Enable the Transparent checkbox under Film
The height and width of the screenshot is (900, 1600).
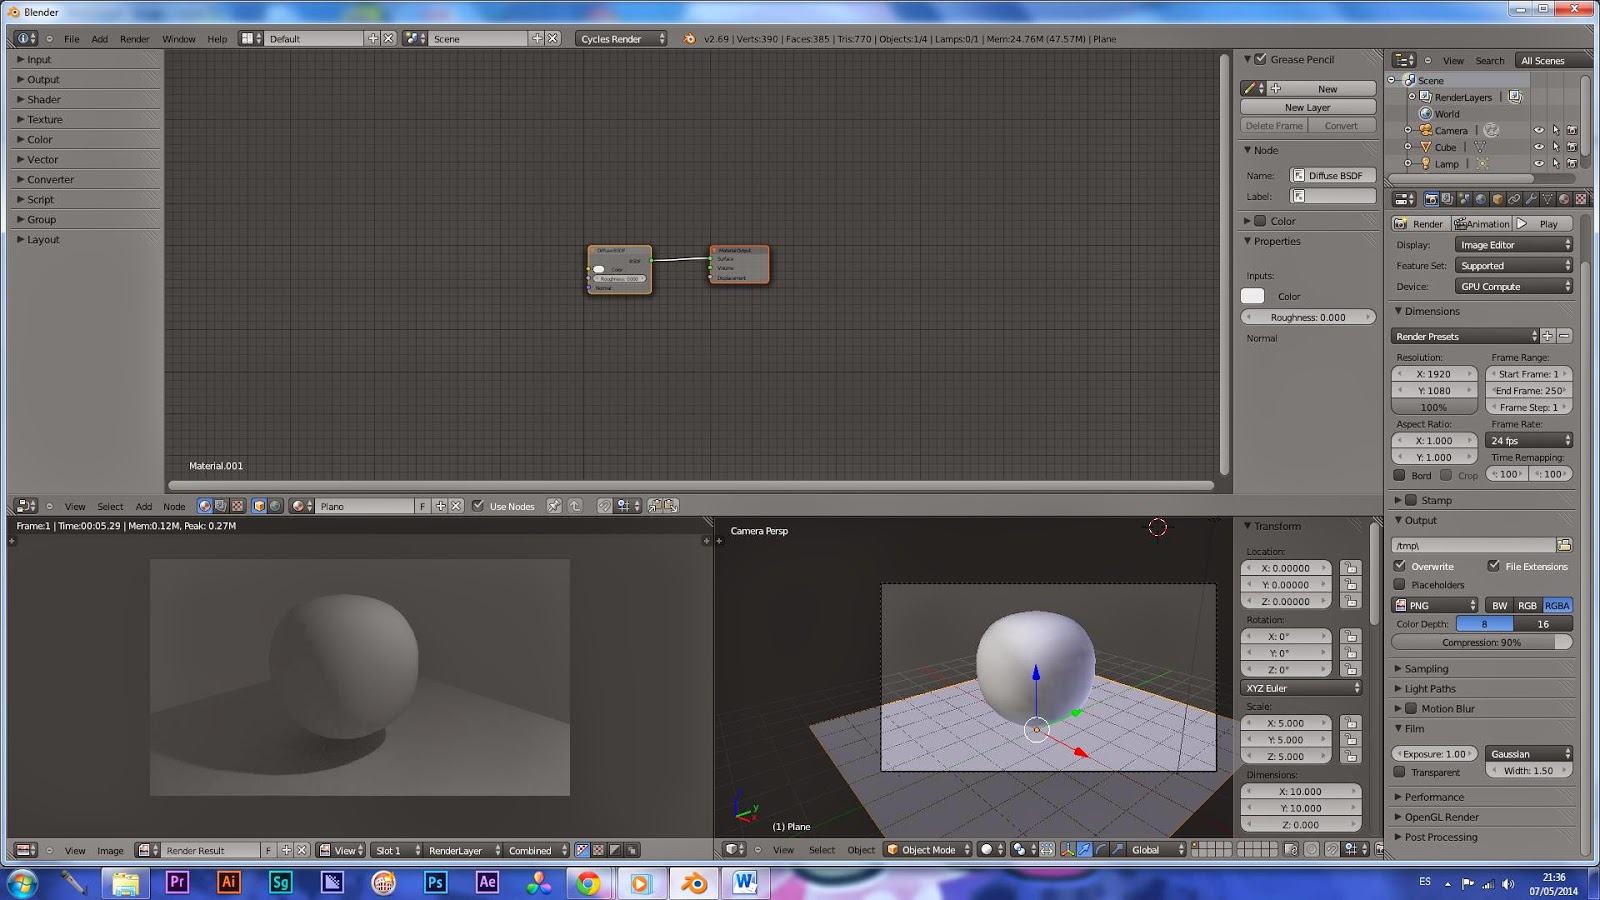[x=1400, y=772]
